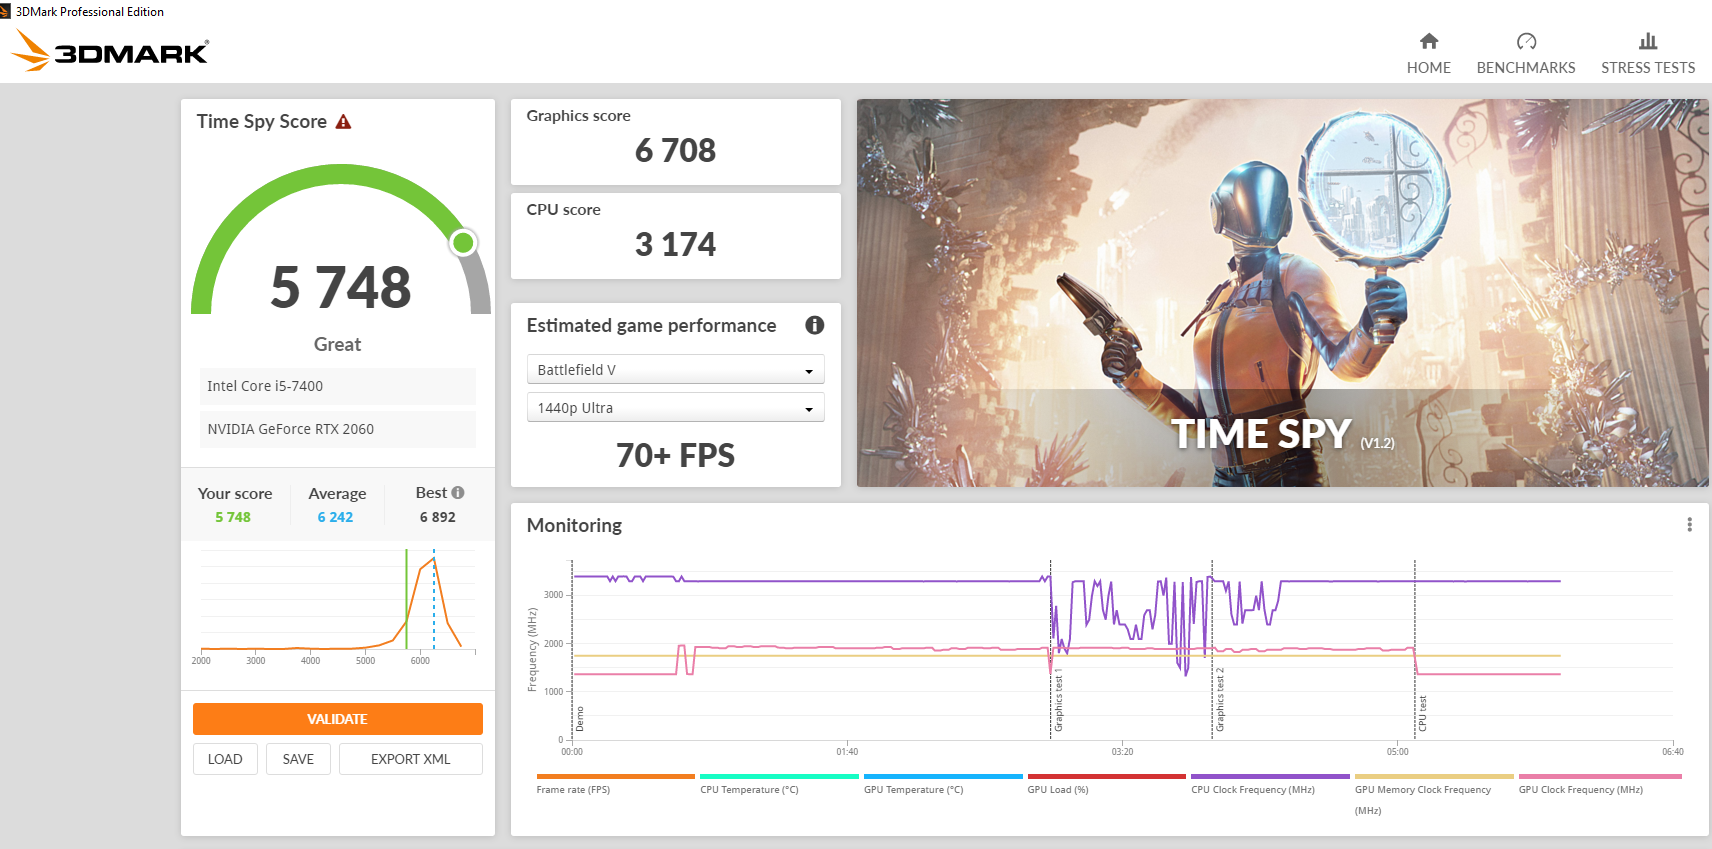Click the Time Spy benchmark artwork
Screen dimensions: 1712x849
pos(1283,293)
